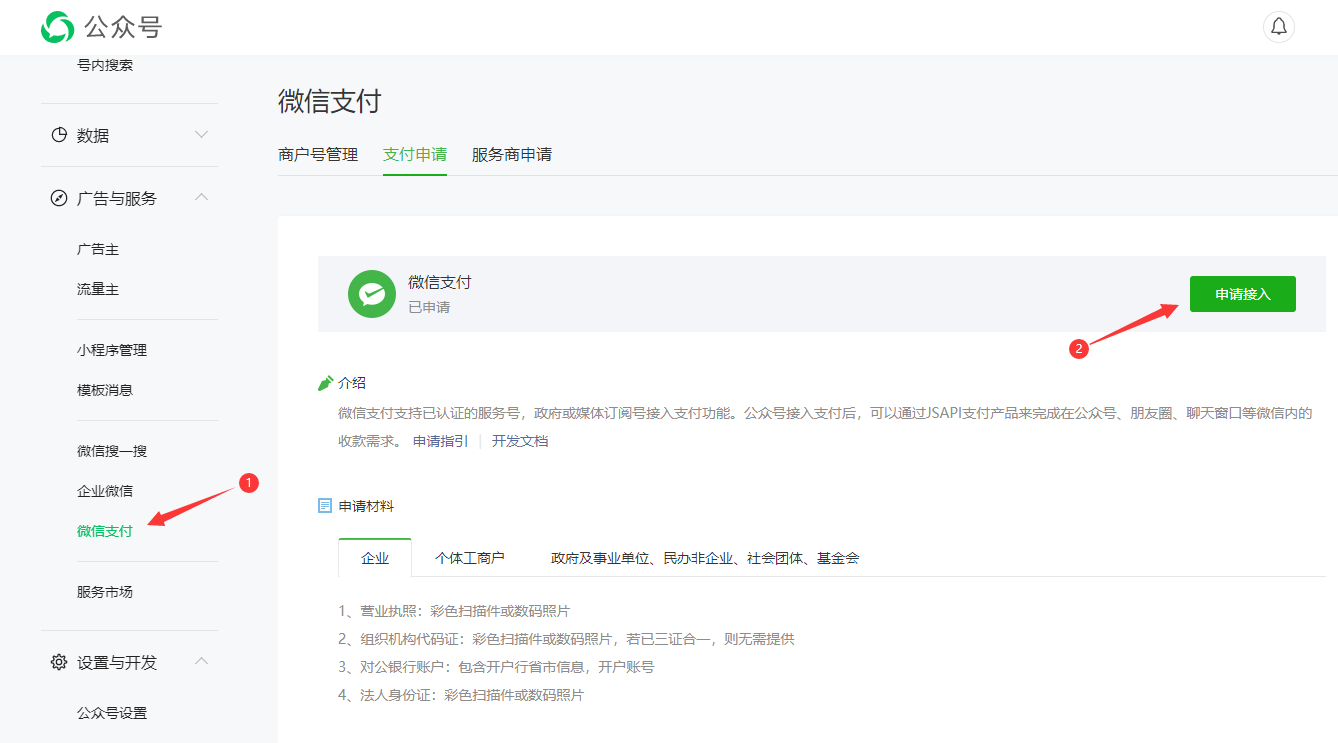Collapse the 广告与服务 section chevron
The height and width of the screenshot is (743, 1338).
(201, 198)
